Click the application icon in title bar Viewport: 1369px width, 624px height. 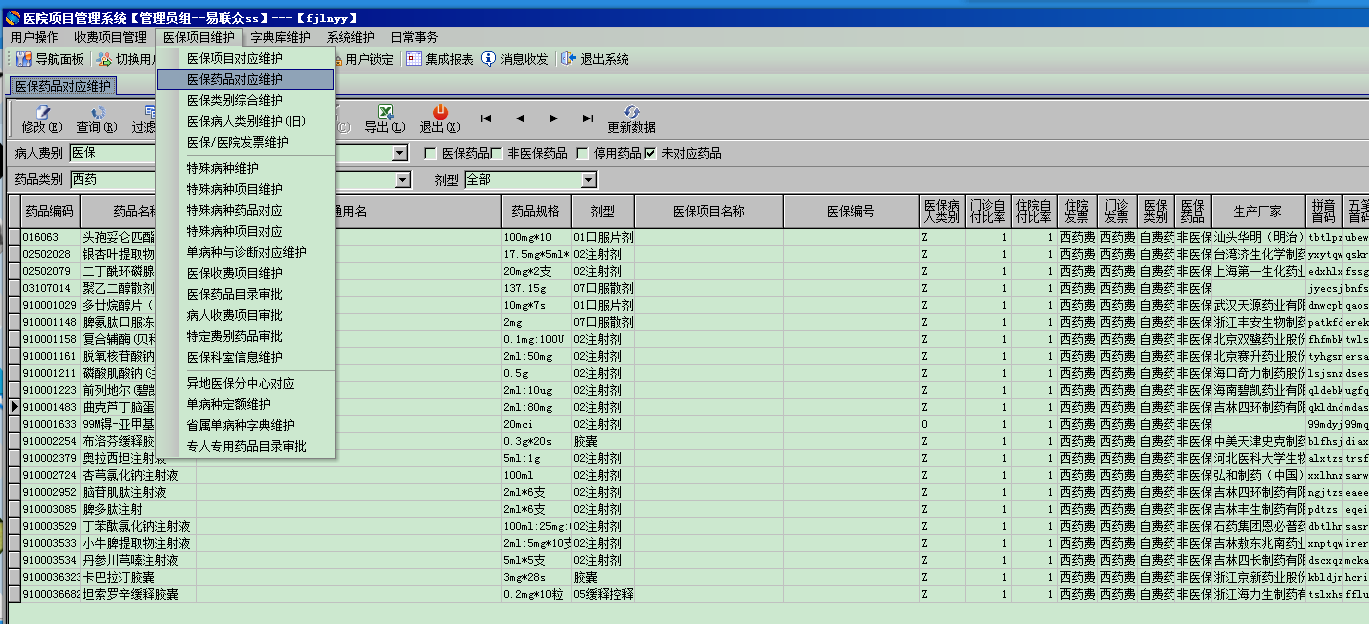click(x=12, y=18)
